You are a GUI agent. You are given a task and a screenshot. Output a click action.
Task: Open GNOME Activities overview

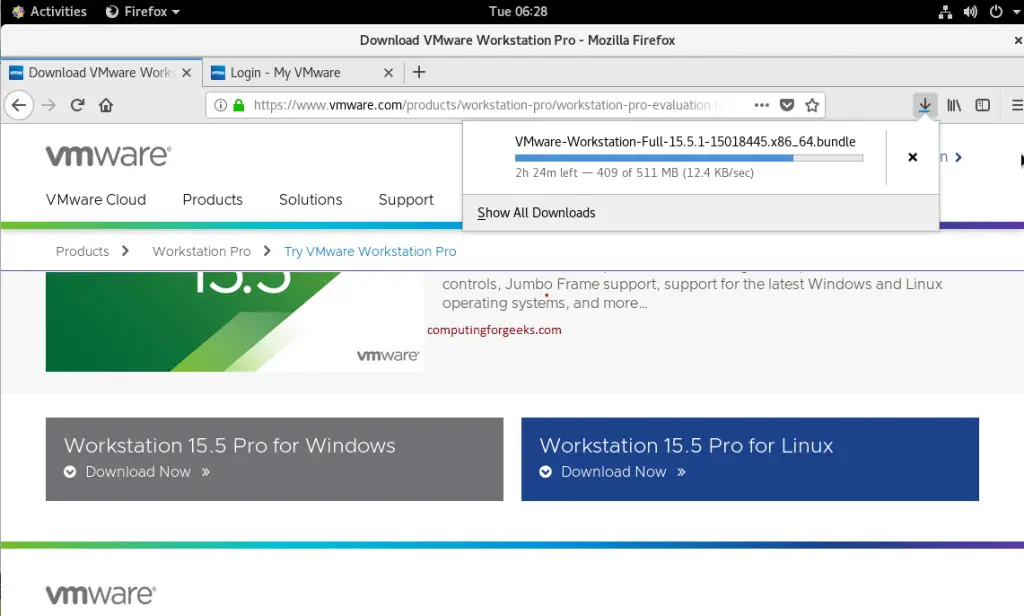[x=50, y=12]
